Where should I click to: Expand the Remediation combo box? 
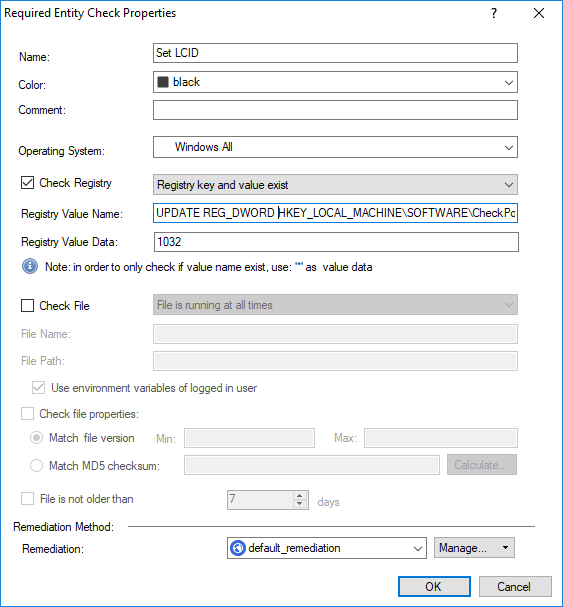(x=327, y=548)
